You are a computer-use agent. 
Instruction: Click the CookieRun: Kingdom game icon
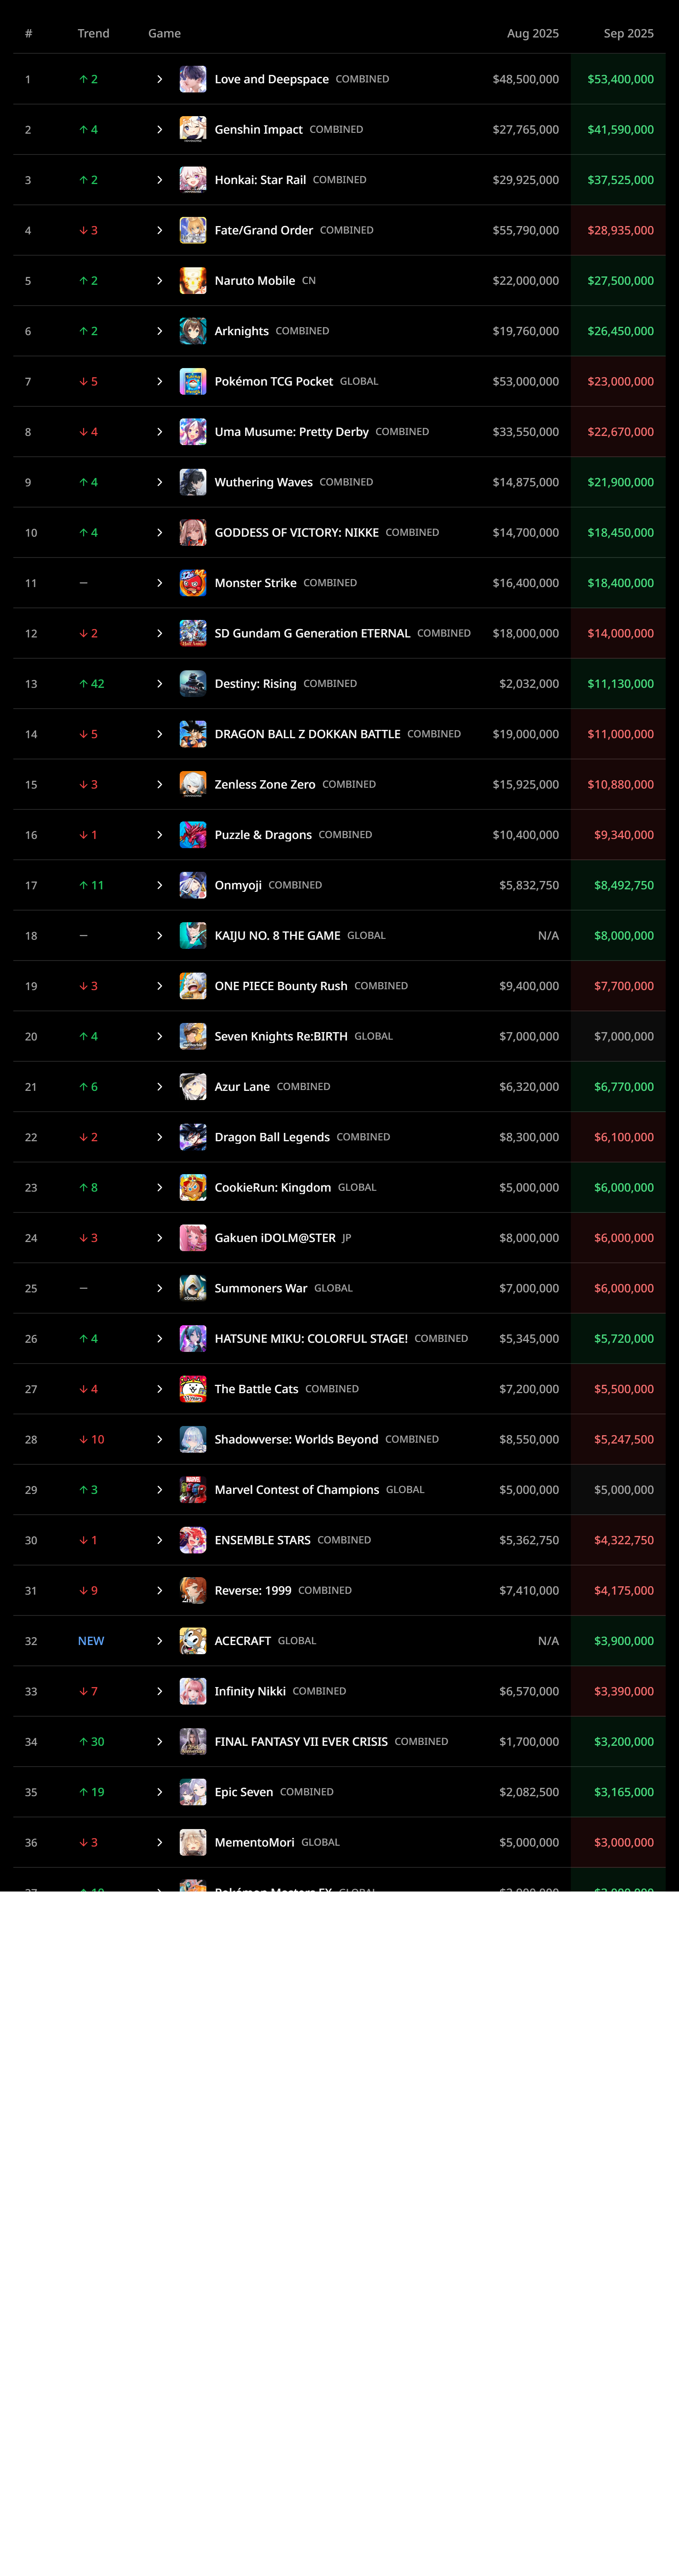tap(193, 1187)
